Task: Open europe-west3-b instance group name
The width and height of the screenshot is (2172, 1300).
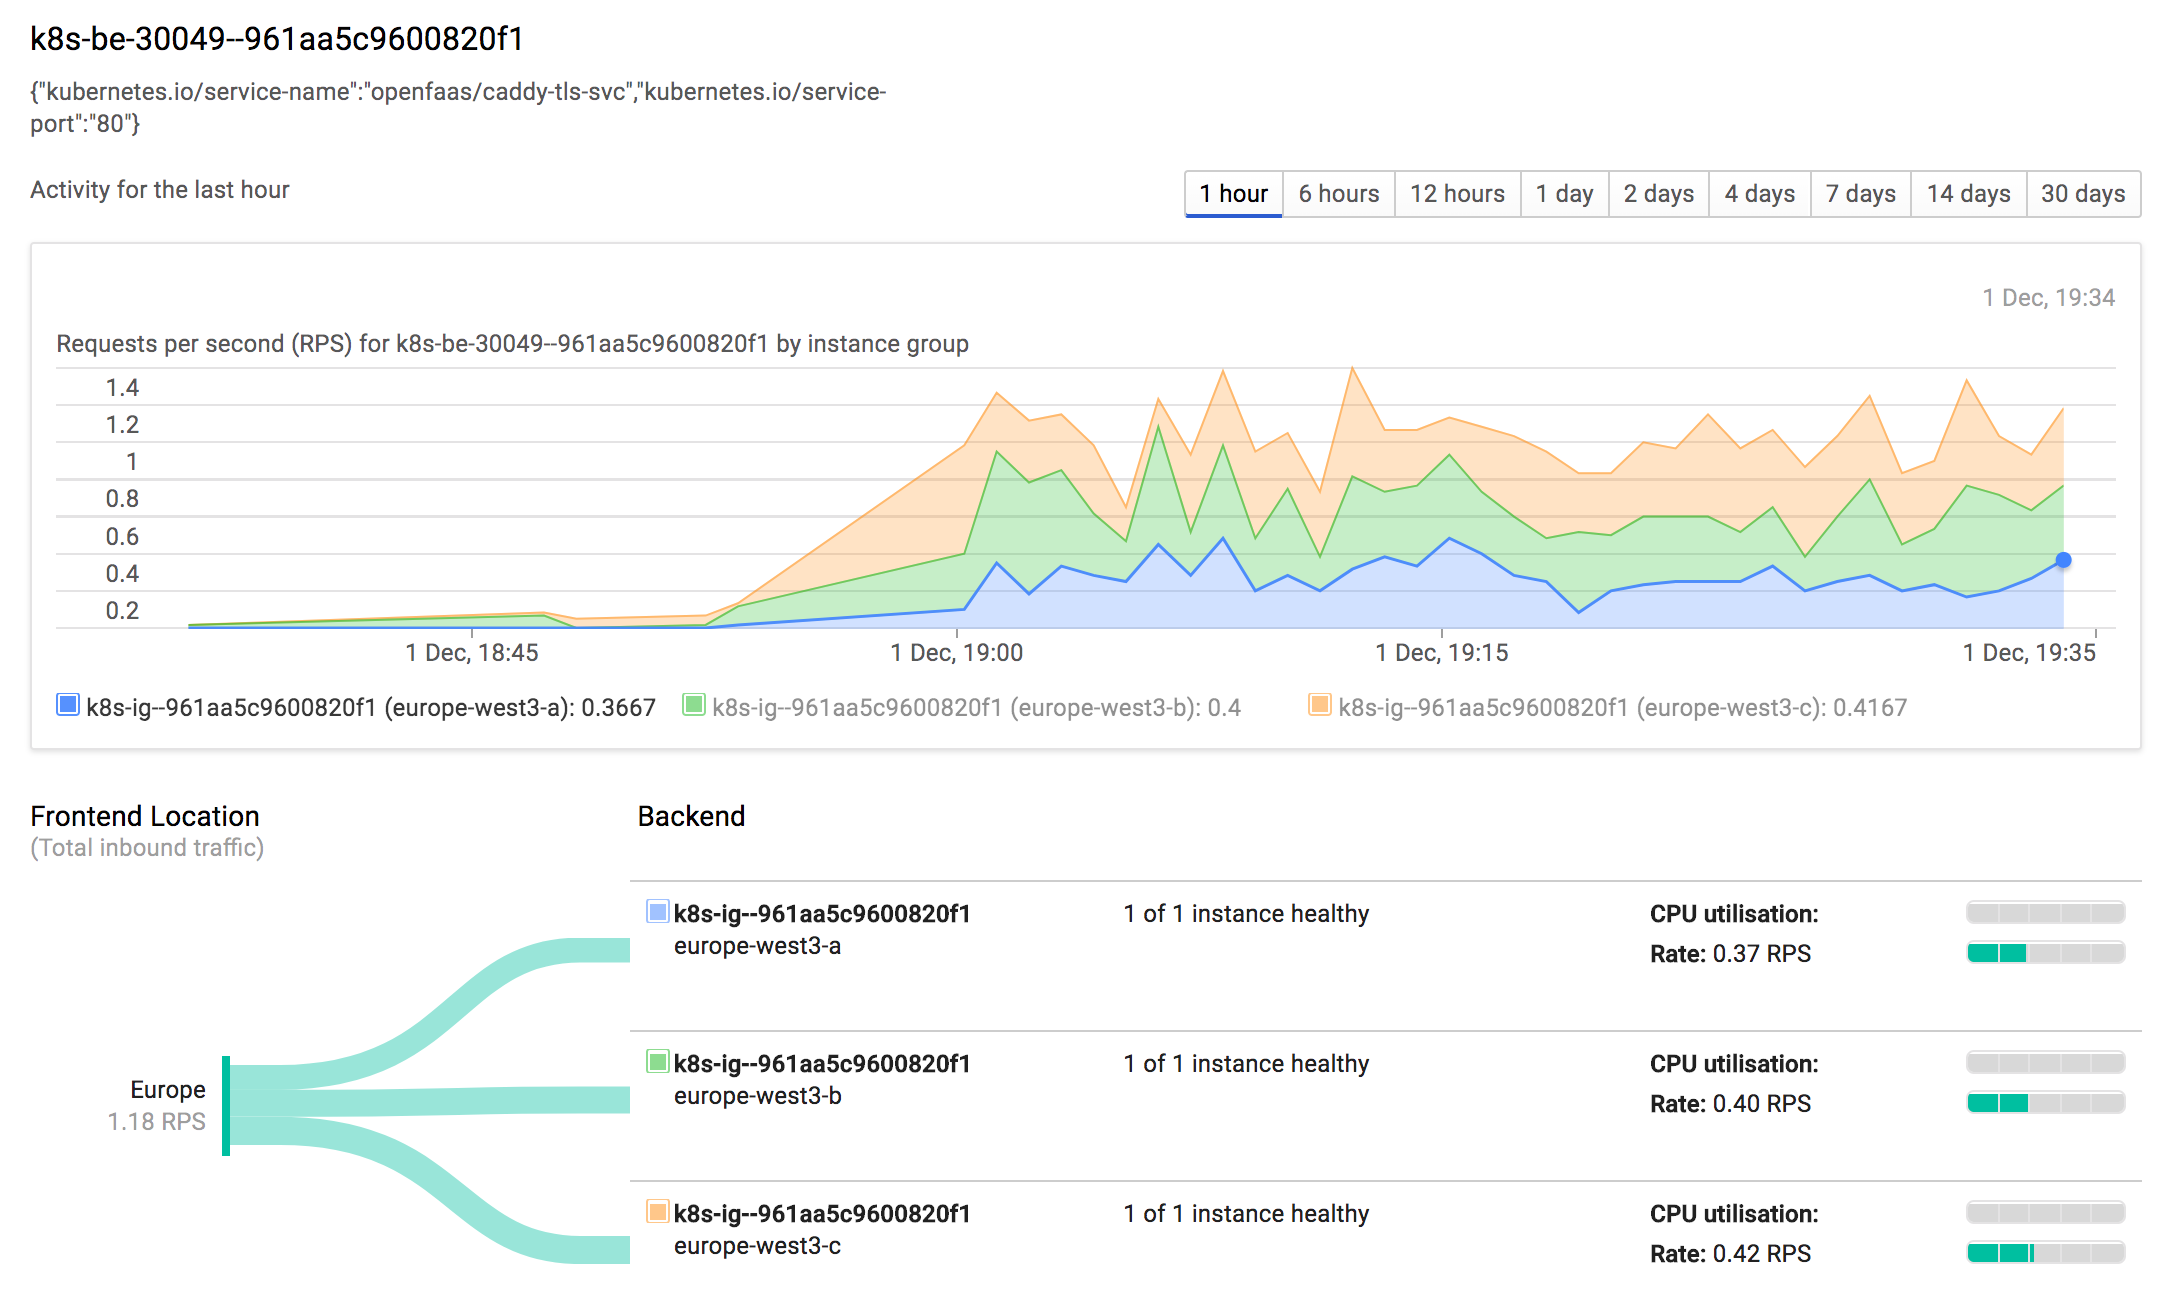Action: click(821, 1063)
